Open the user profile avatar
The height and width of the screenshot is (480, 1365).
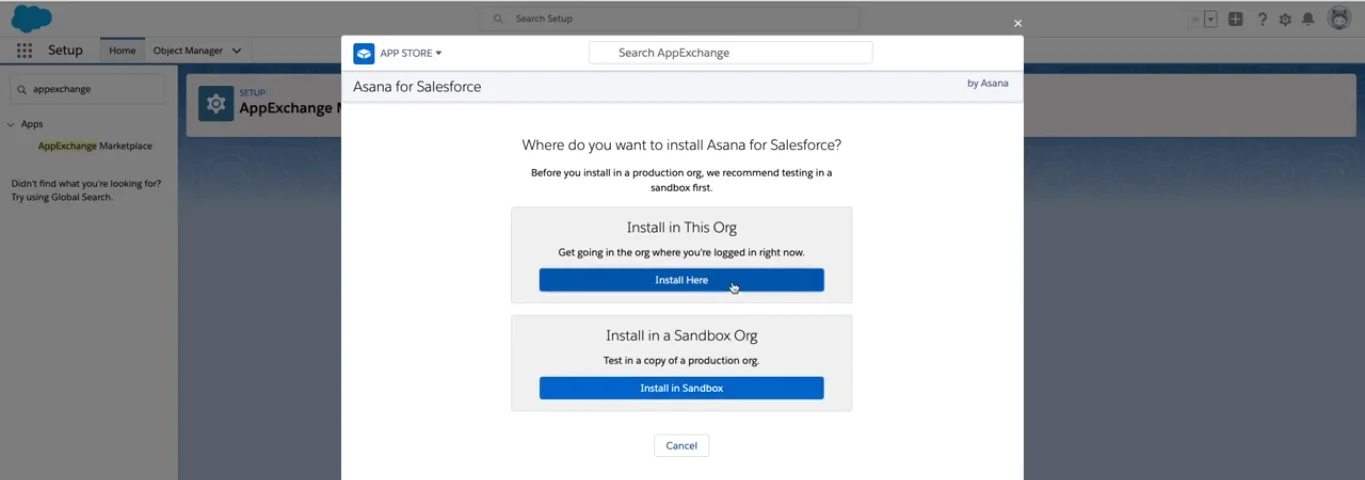(x=1339, y=18)
